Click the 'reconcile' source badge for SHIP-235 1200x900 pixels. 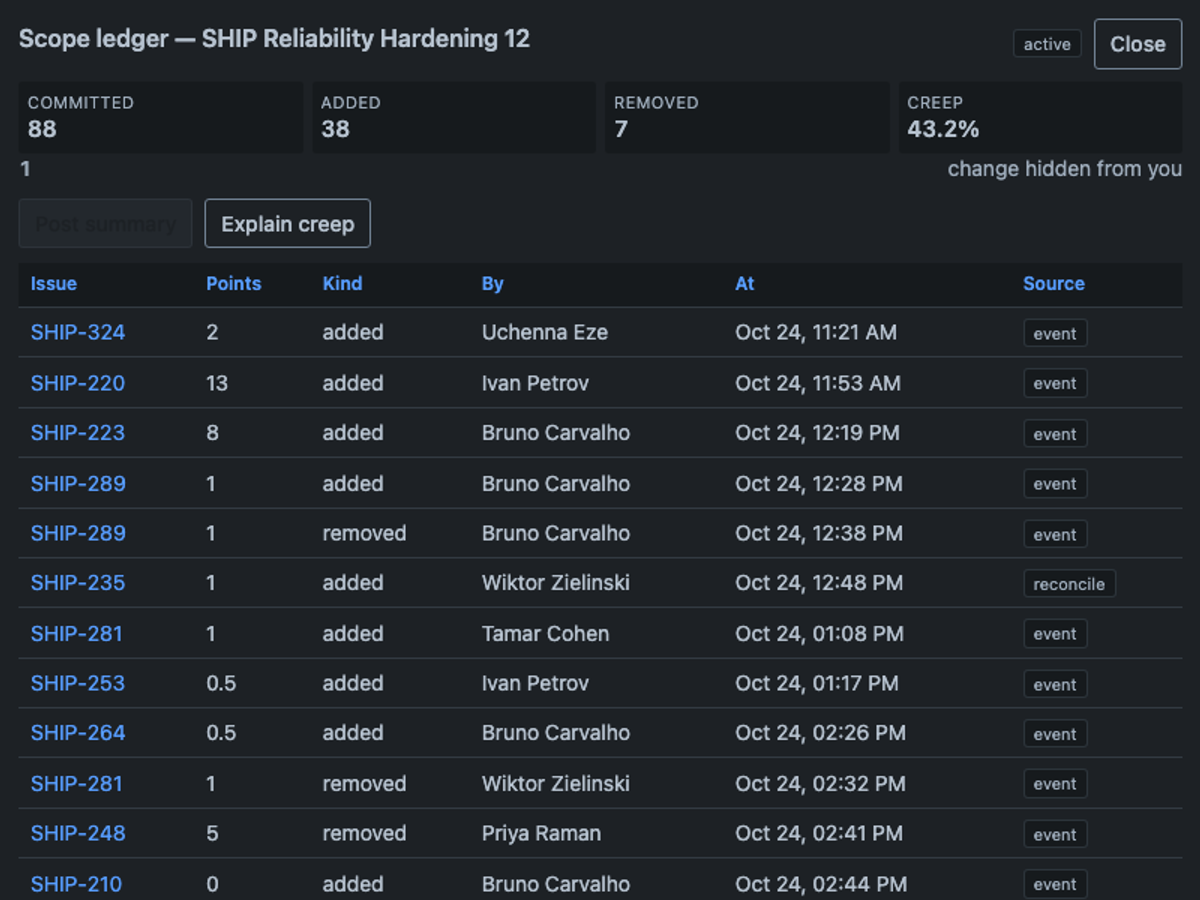click(x=1069, y=584)
